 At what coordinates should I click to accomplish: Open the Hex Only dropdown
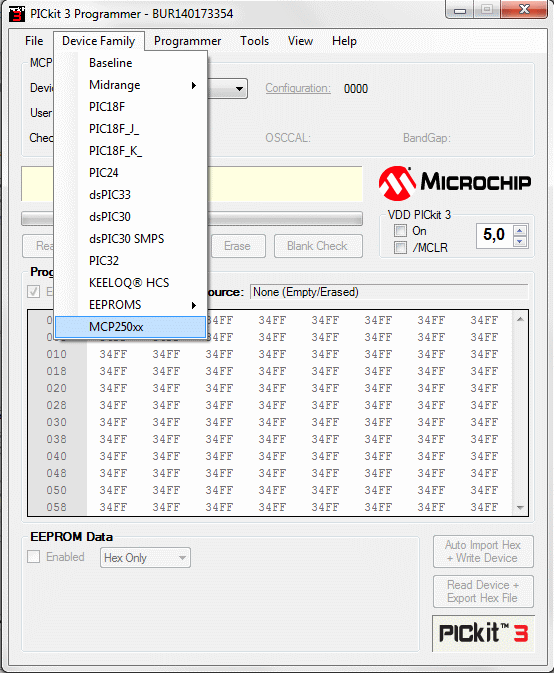pyautogui.click(x=145, y=558)
